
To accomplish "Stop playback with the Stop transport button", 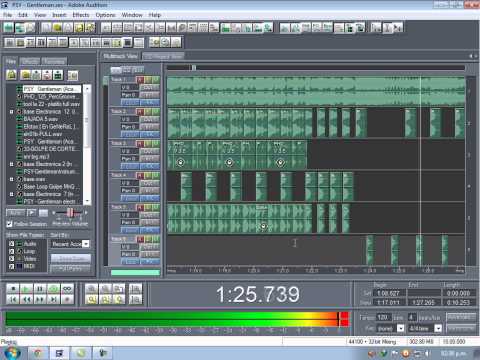I will 13,289.
